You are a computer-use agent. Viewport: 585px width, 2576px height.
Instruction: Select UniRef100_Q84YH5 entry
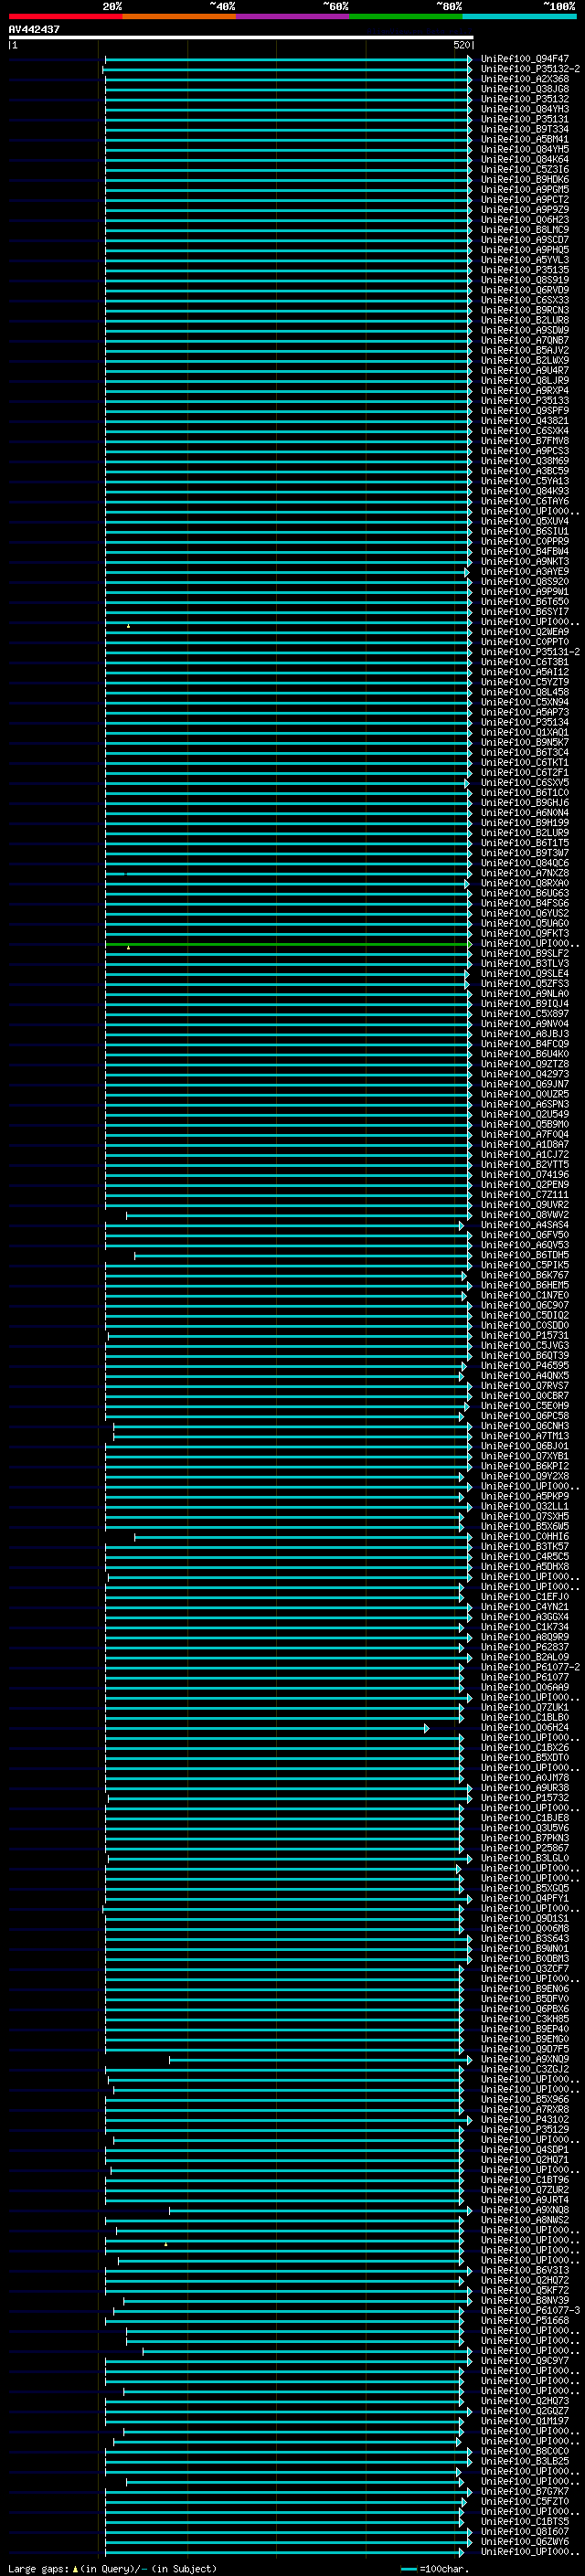click(525, 149)
